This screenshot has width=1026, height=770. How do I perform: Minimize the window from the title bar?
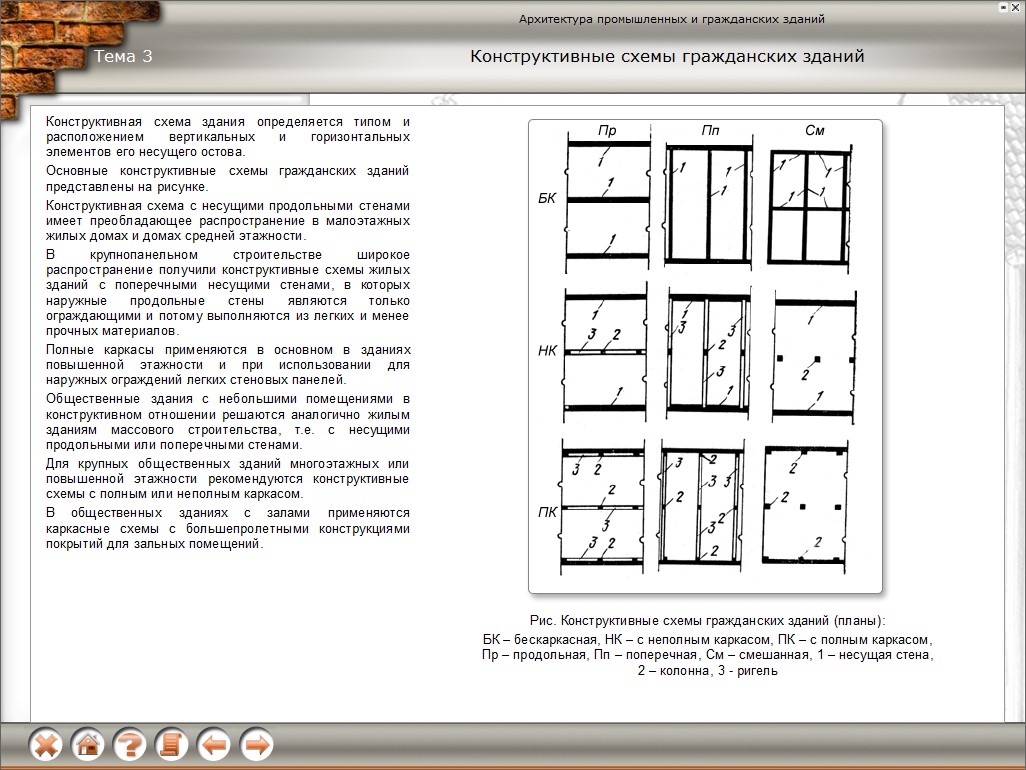coord(1003,7)
